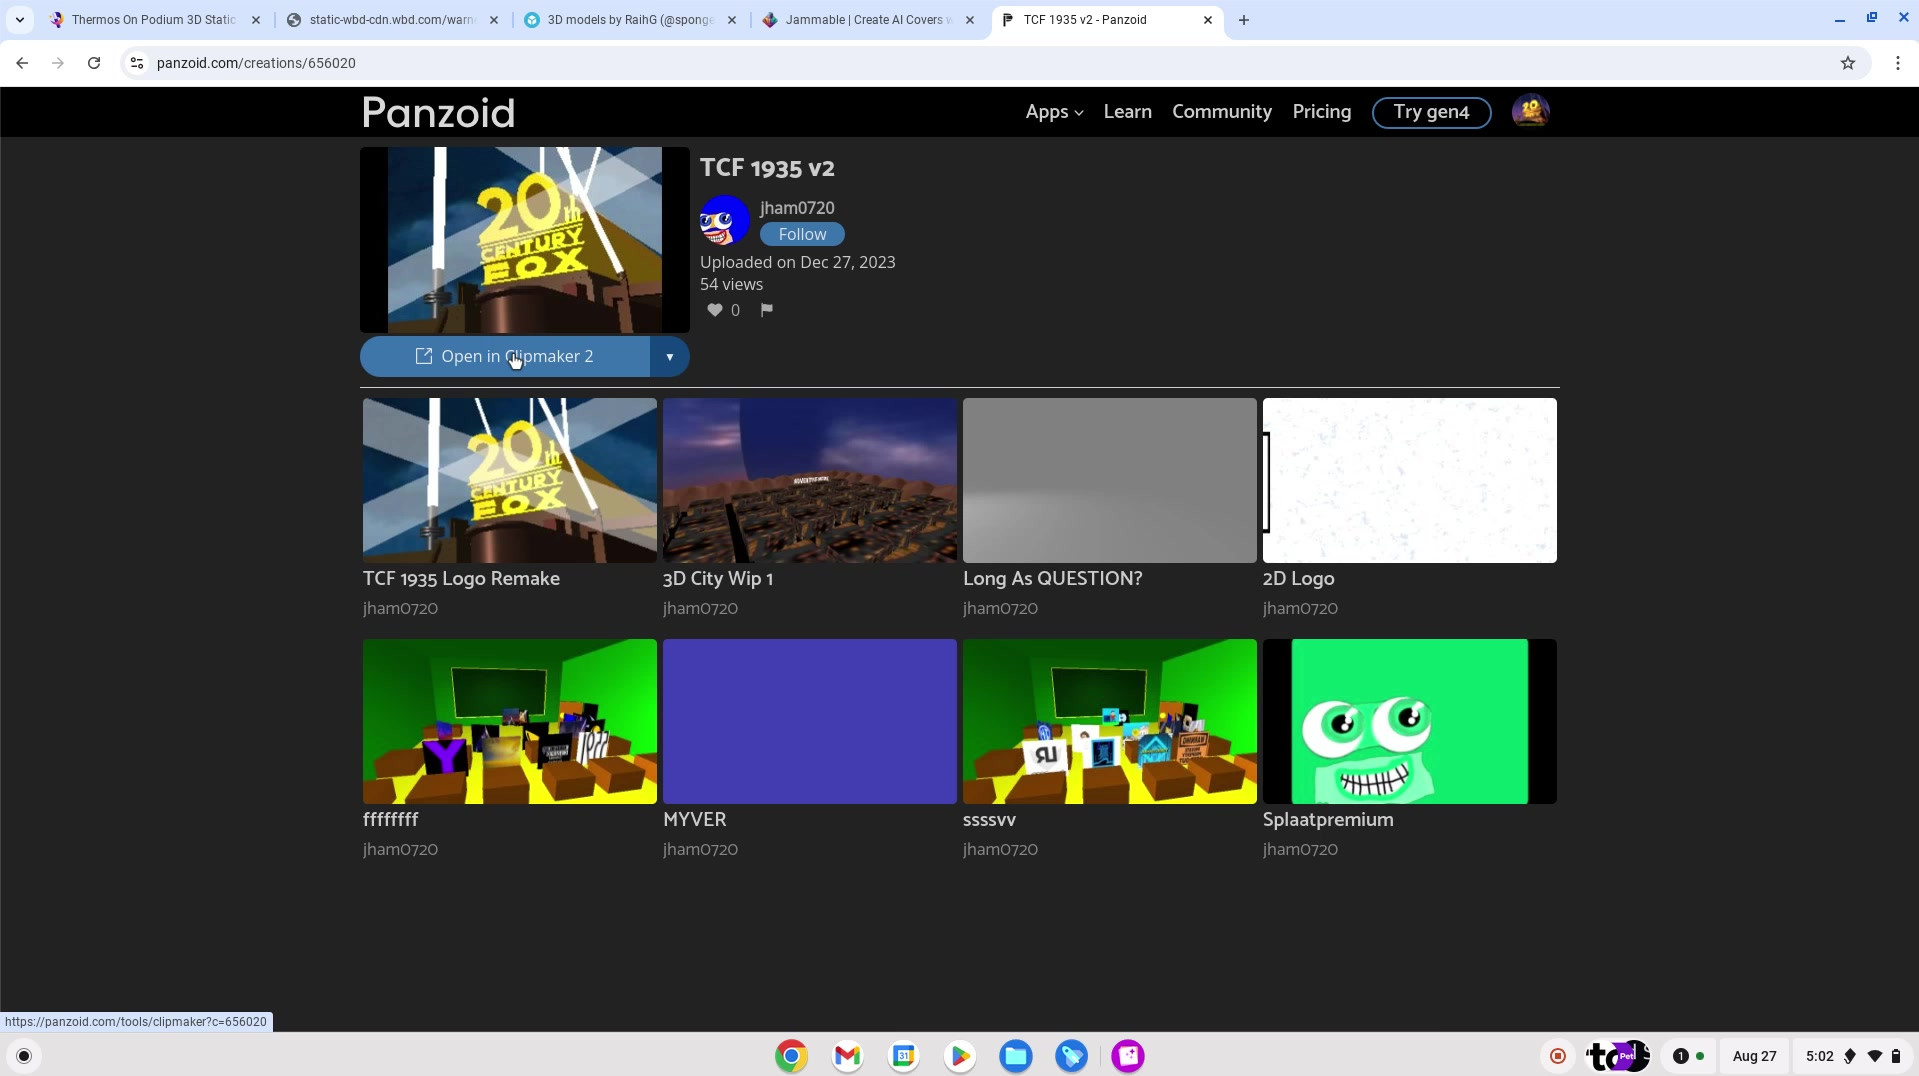Open the Splaatpremium green face thumbnail

pyautogui.click(x=1410, y=722)
